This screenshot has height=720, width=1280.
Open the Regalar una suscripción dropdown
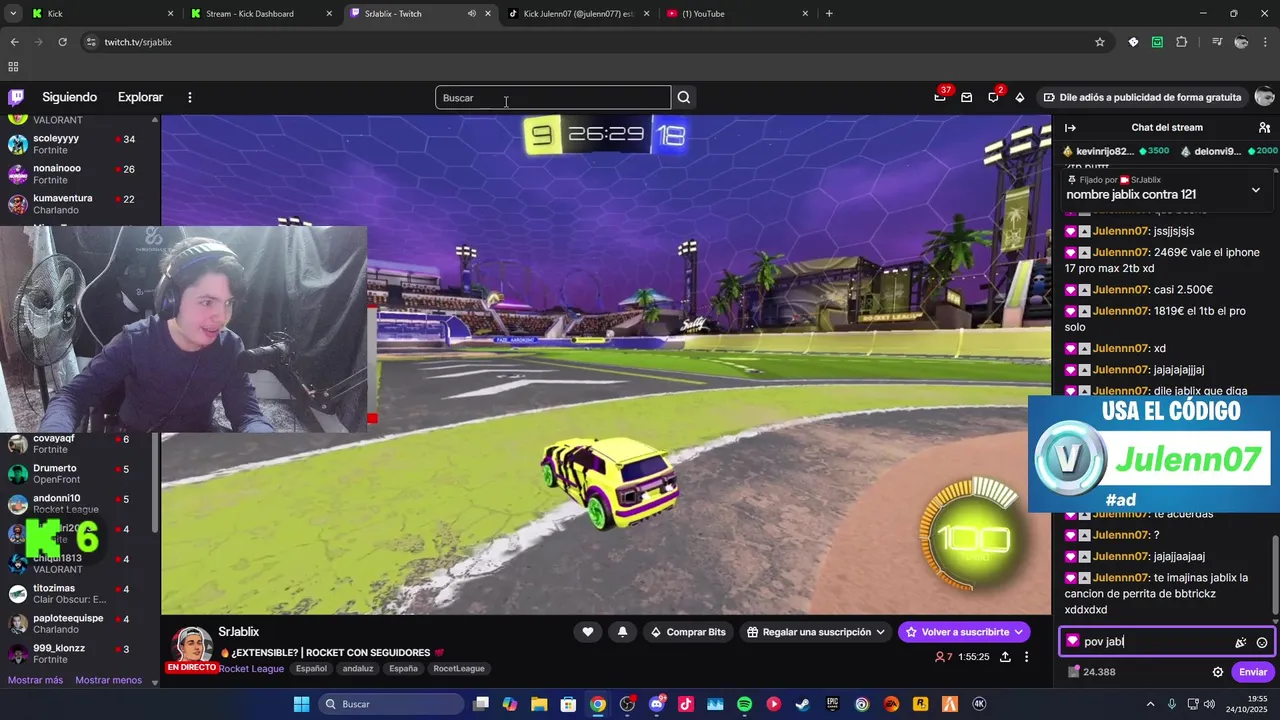tap(817, 632)
